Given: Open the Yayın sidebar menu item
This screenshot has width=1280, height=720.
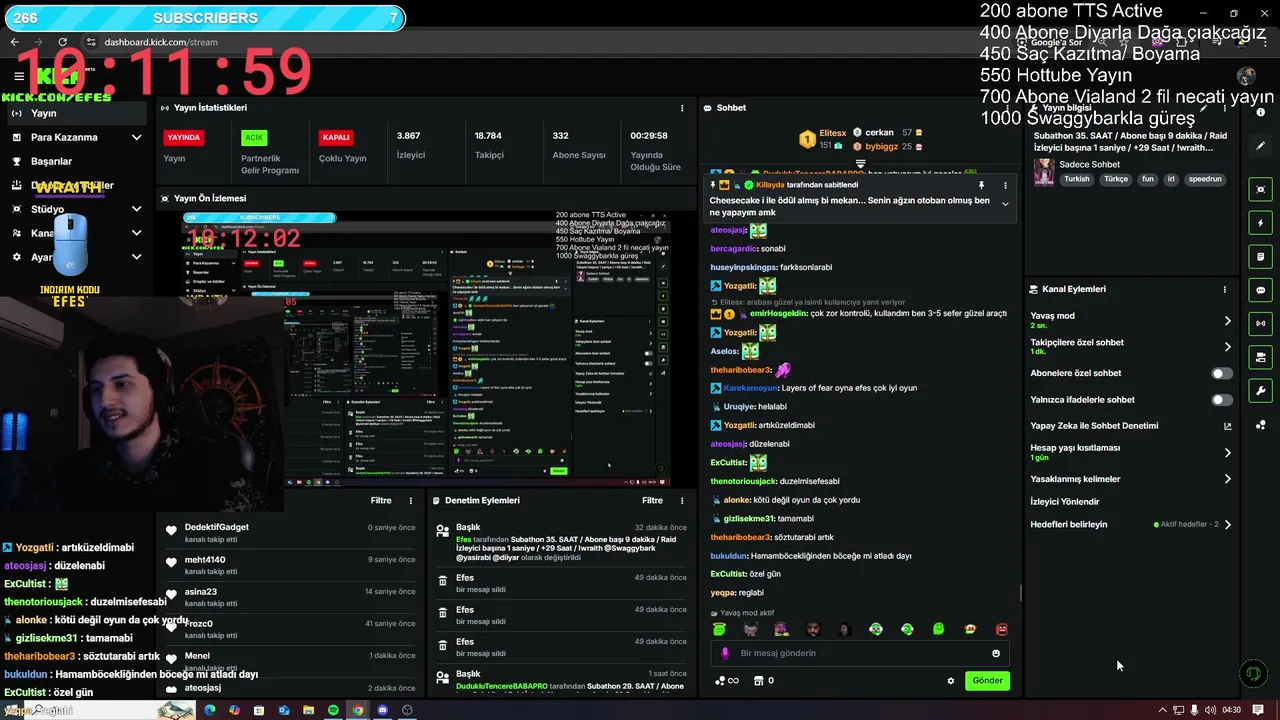Looking at the screenshot, I should tap(76, 113).
